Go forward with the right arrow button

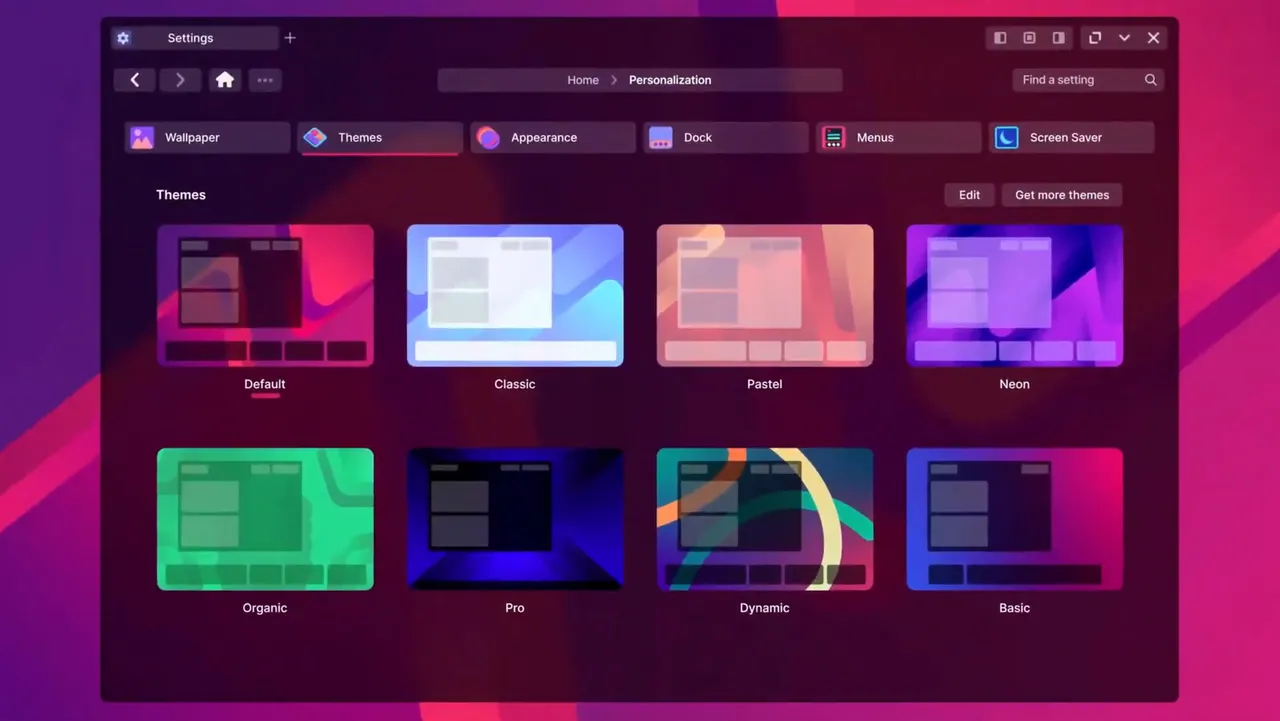point(180,80)
